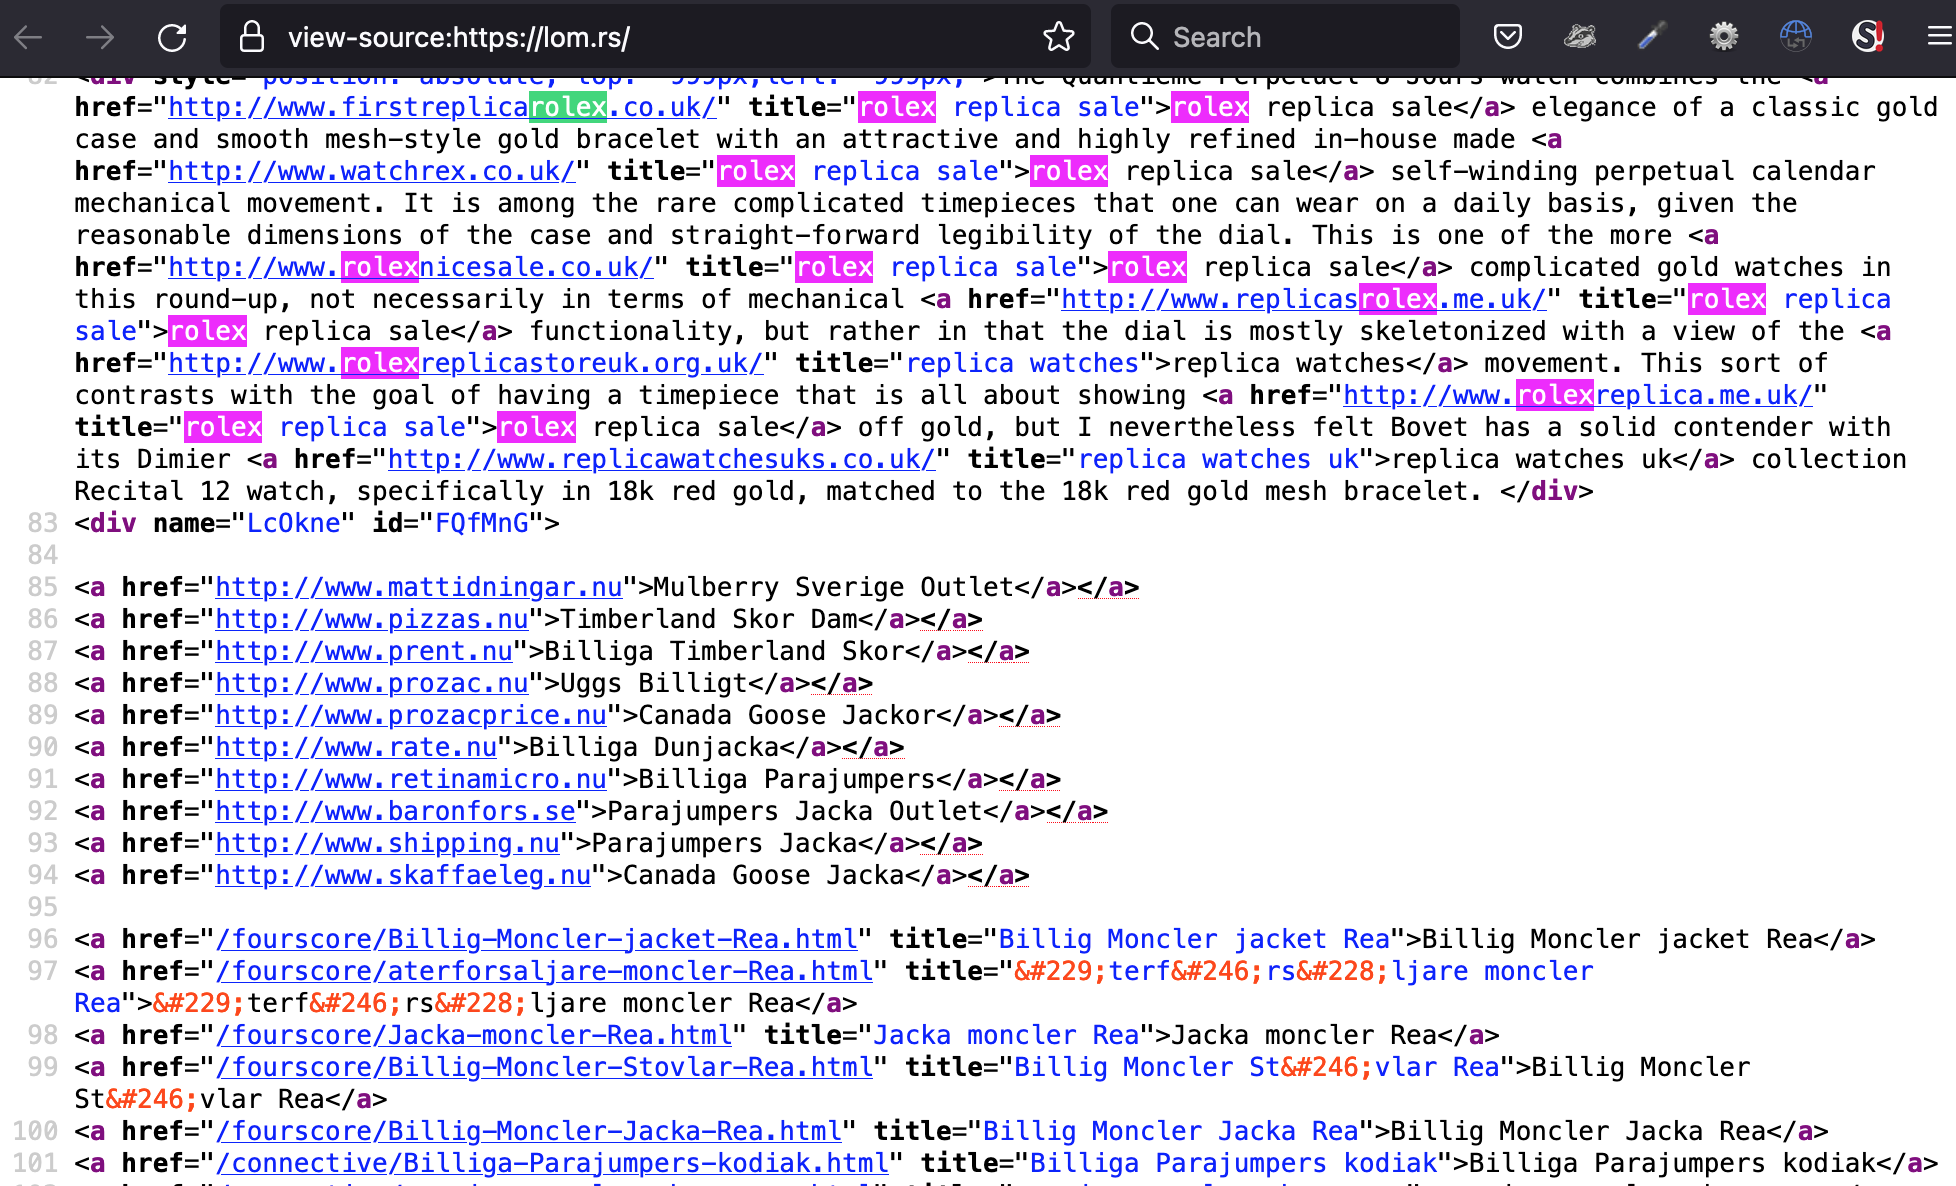The height and width of the screenshot is (1186, 1956).
Task: Open the Billiga-Parajumpers-kodiak.html link
Action: point(552,1163)
